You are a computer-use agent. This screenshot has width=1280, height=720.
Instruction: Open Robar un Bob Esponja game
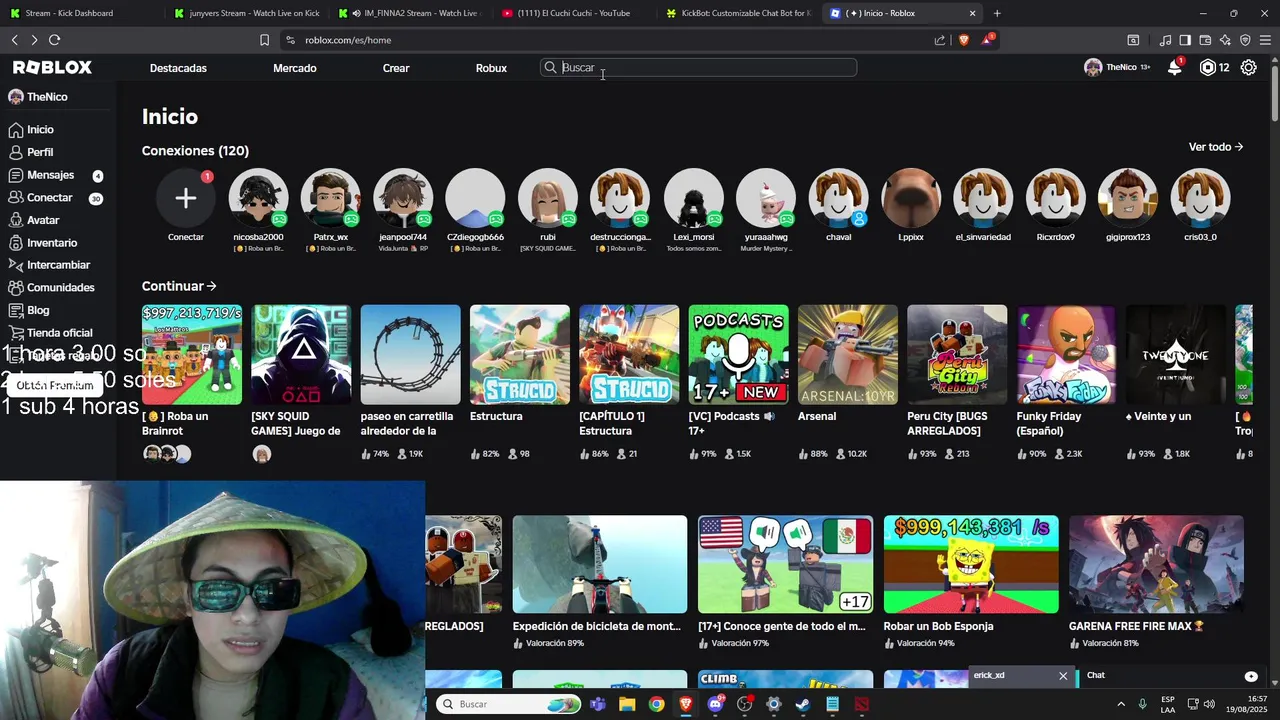pos(971,564)
